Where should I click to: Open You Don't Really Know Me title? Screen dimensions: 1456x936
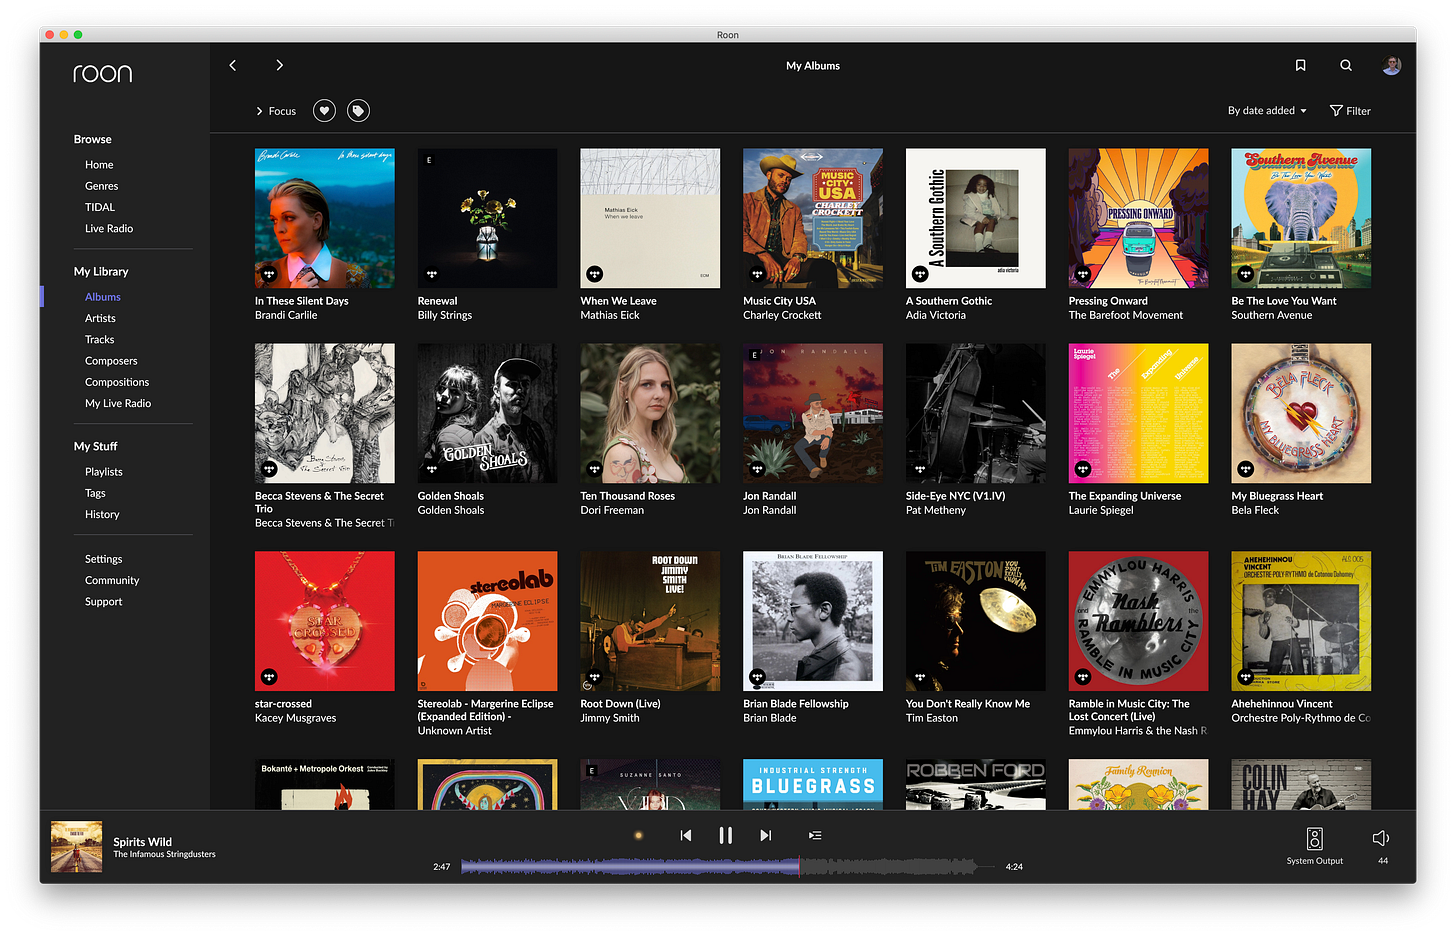click(968, 704)
